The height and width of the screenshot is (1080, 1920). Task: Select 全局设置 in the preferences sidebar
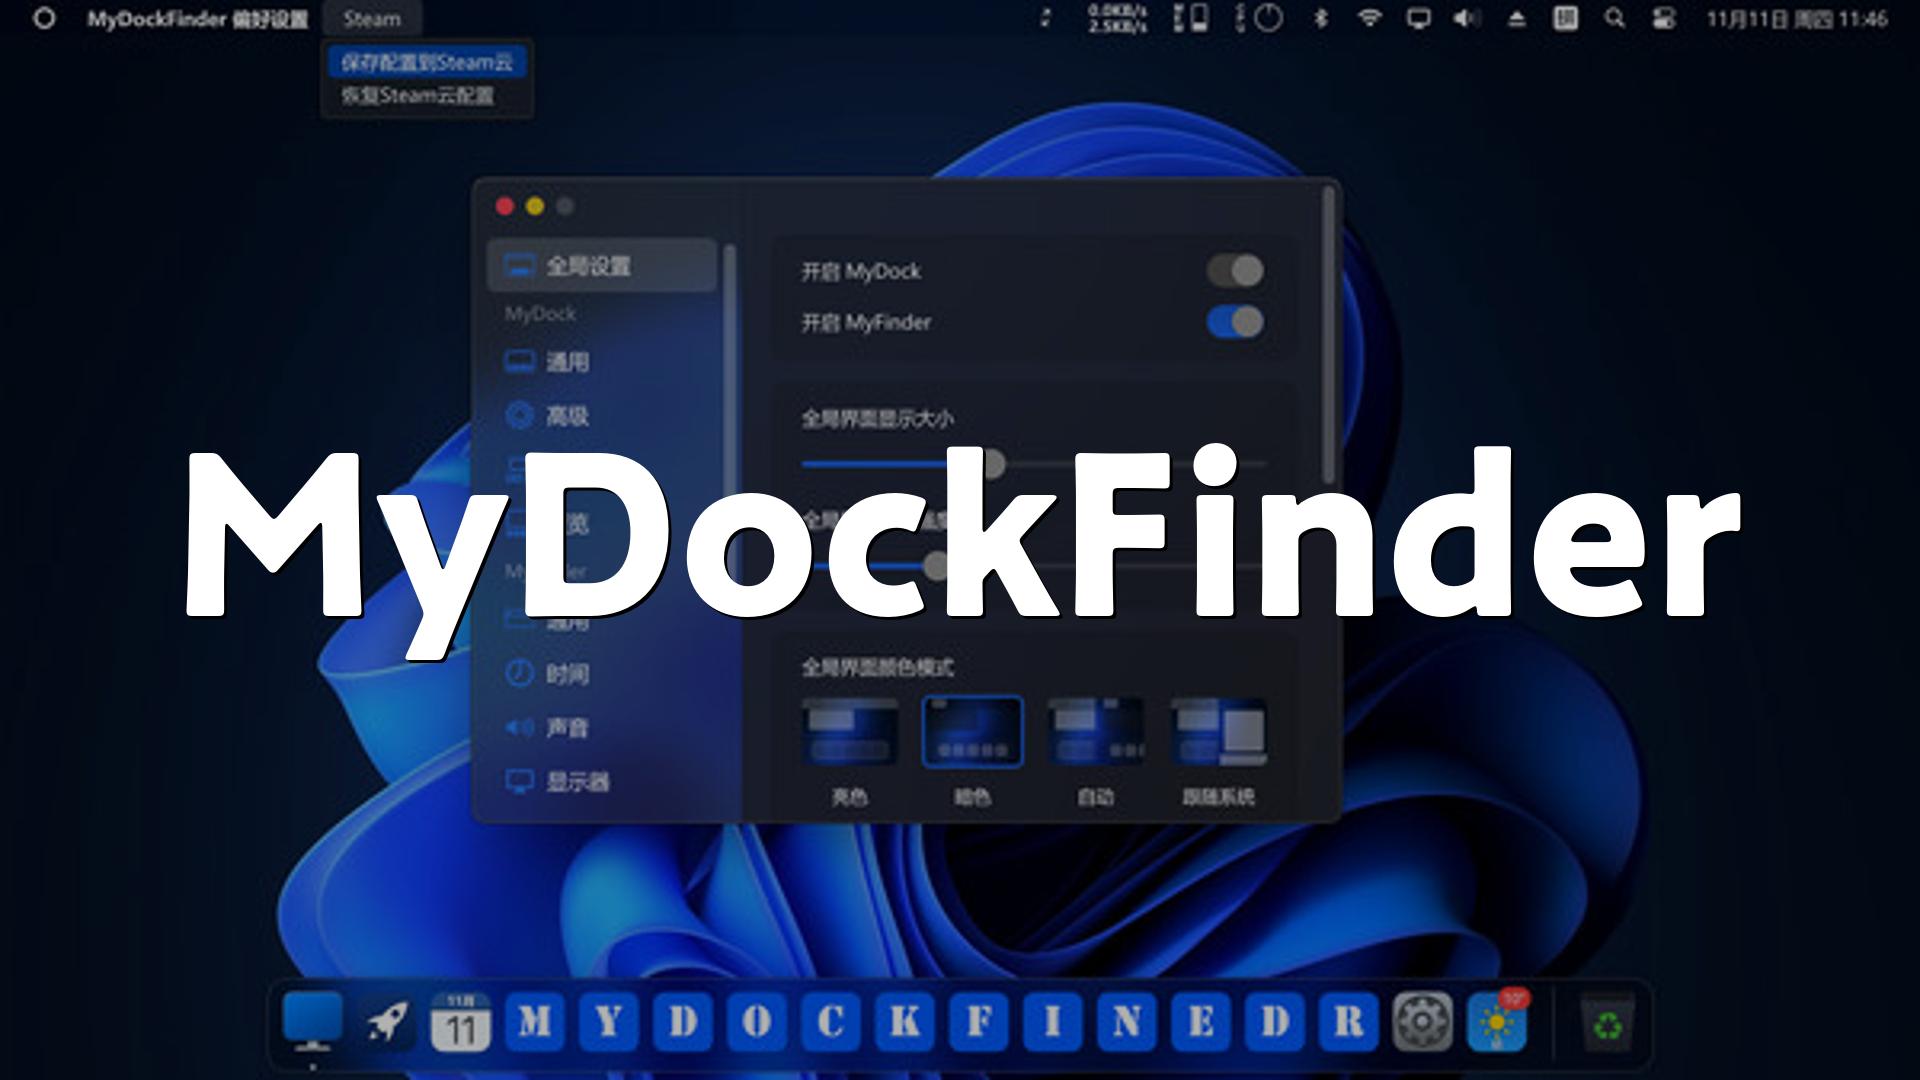[x=602, y=266]
